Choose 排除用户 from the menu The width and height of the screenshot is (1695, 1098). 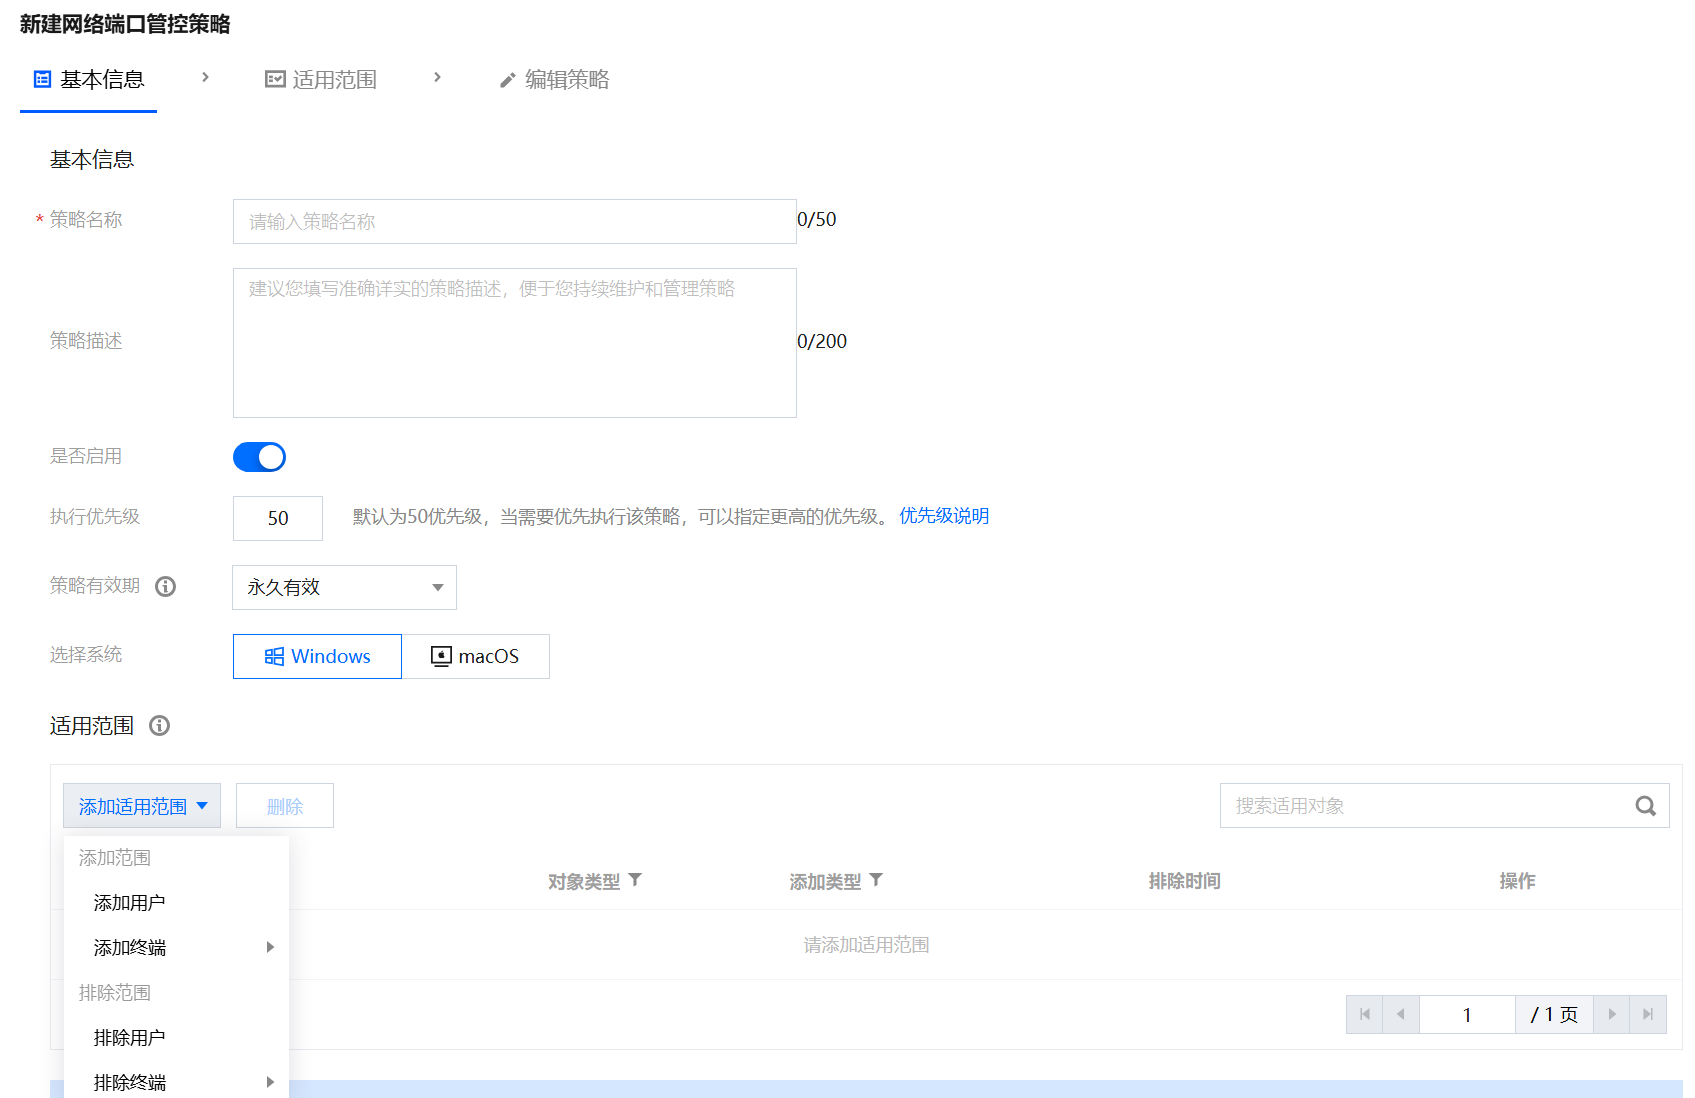130,1037
